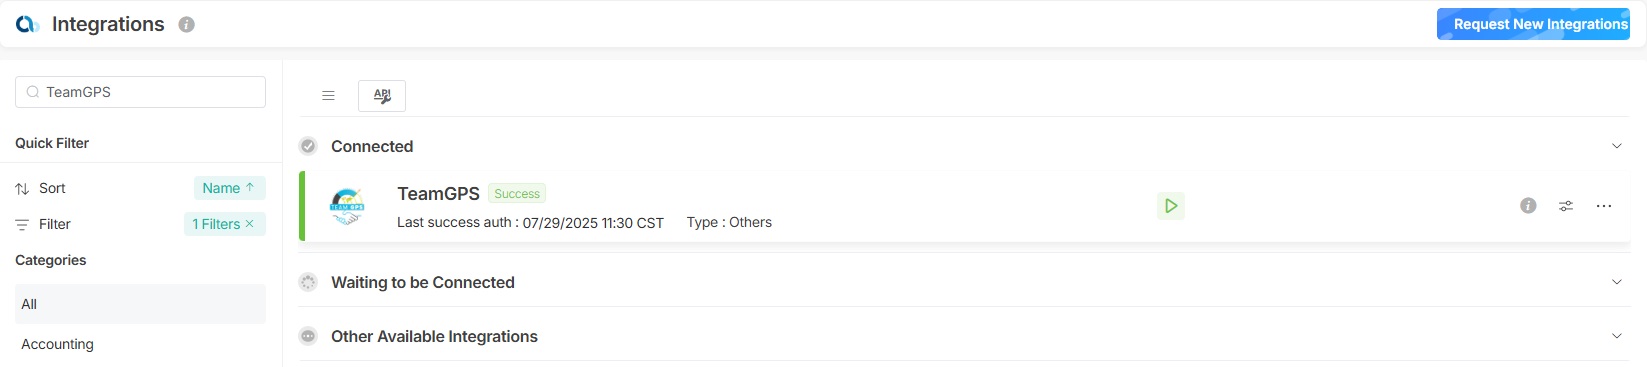Open the API settings icon button
This screenshot has width=1647, height=367.
pos(382,96)
